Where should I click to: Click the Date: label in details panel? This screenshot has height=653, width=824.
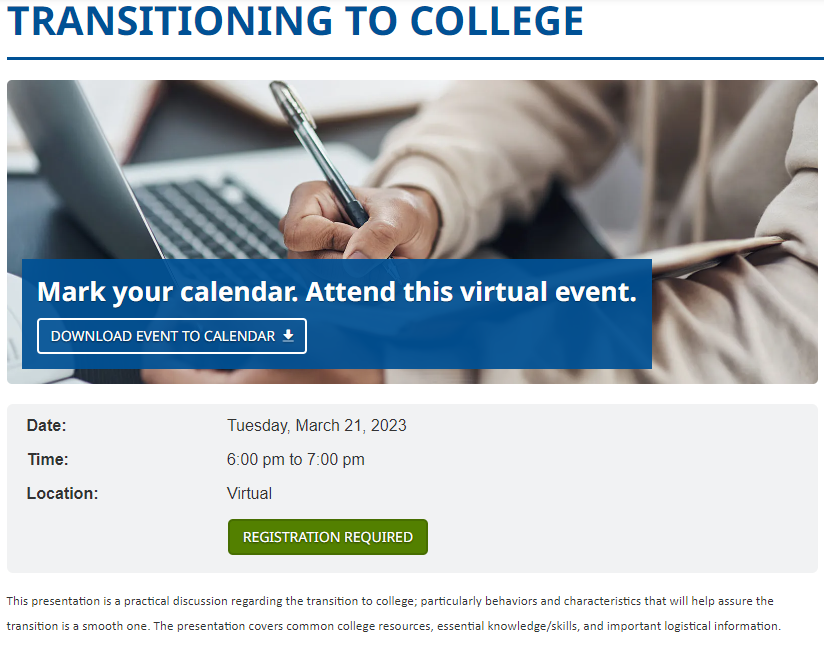47,426
